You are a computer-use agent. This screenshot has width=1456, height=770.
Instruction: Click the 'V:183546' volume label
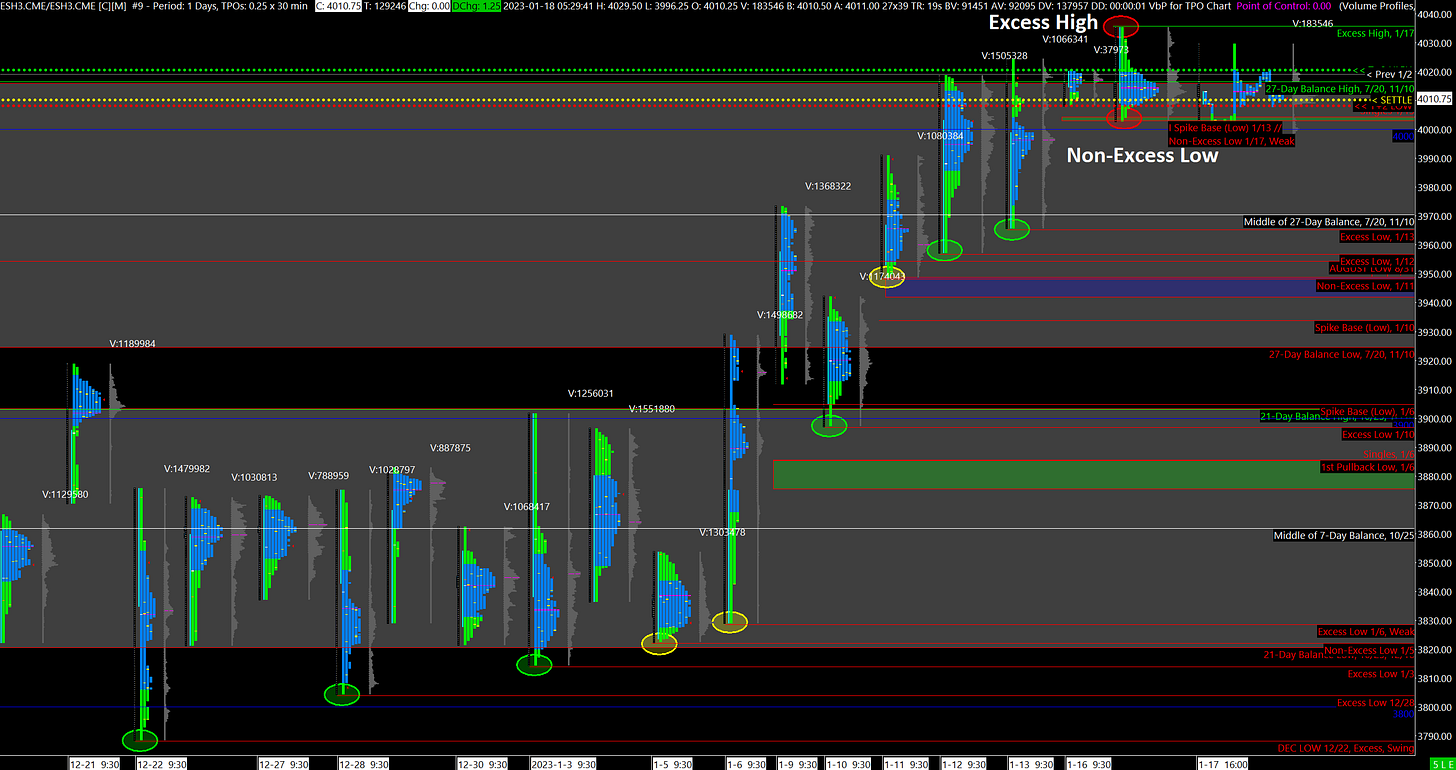coord(1313,22)
